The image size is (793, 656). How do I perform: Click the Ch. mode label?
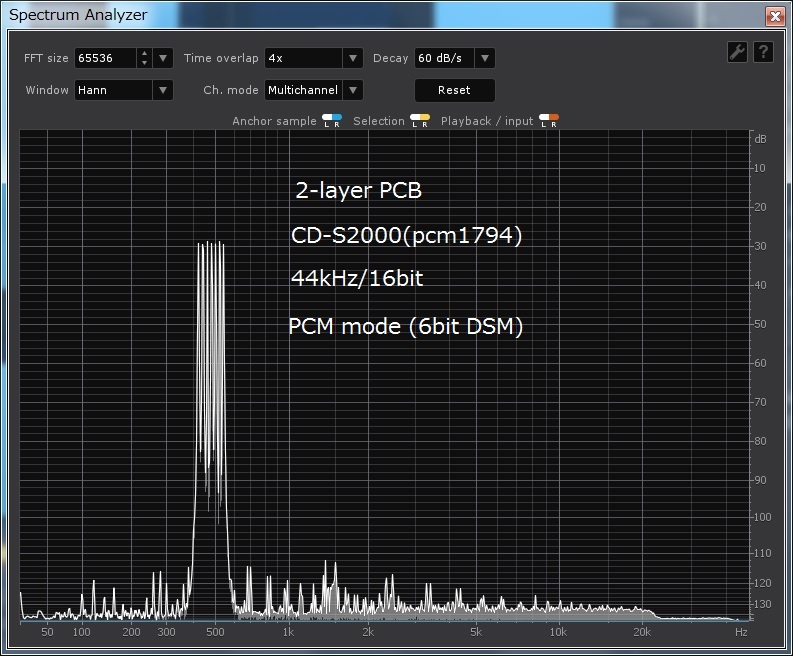(231, 90)
